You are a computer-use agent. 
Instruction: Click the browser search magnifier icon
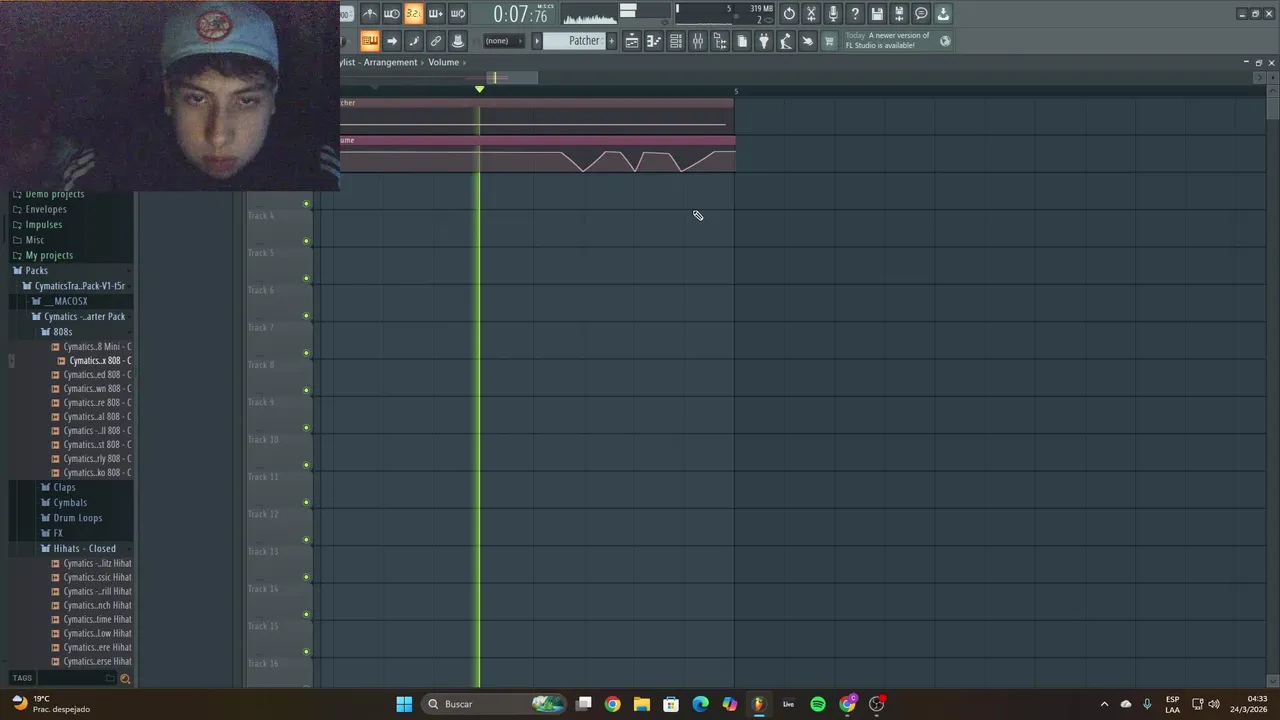(125, 679)
